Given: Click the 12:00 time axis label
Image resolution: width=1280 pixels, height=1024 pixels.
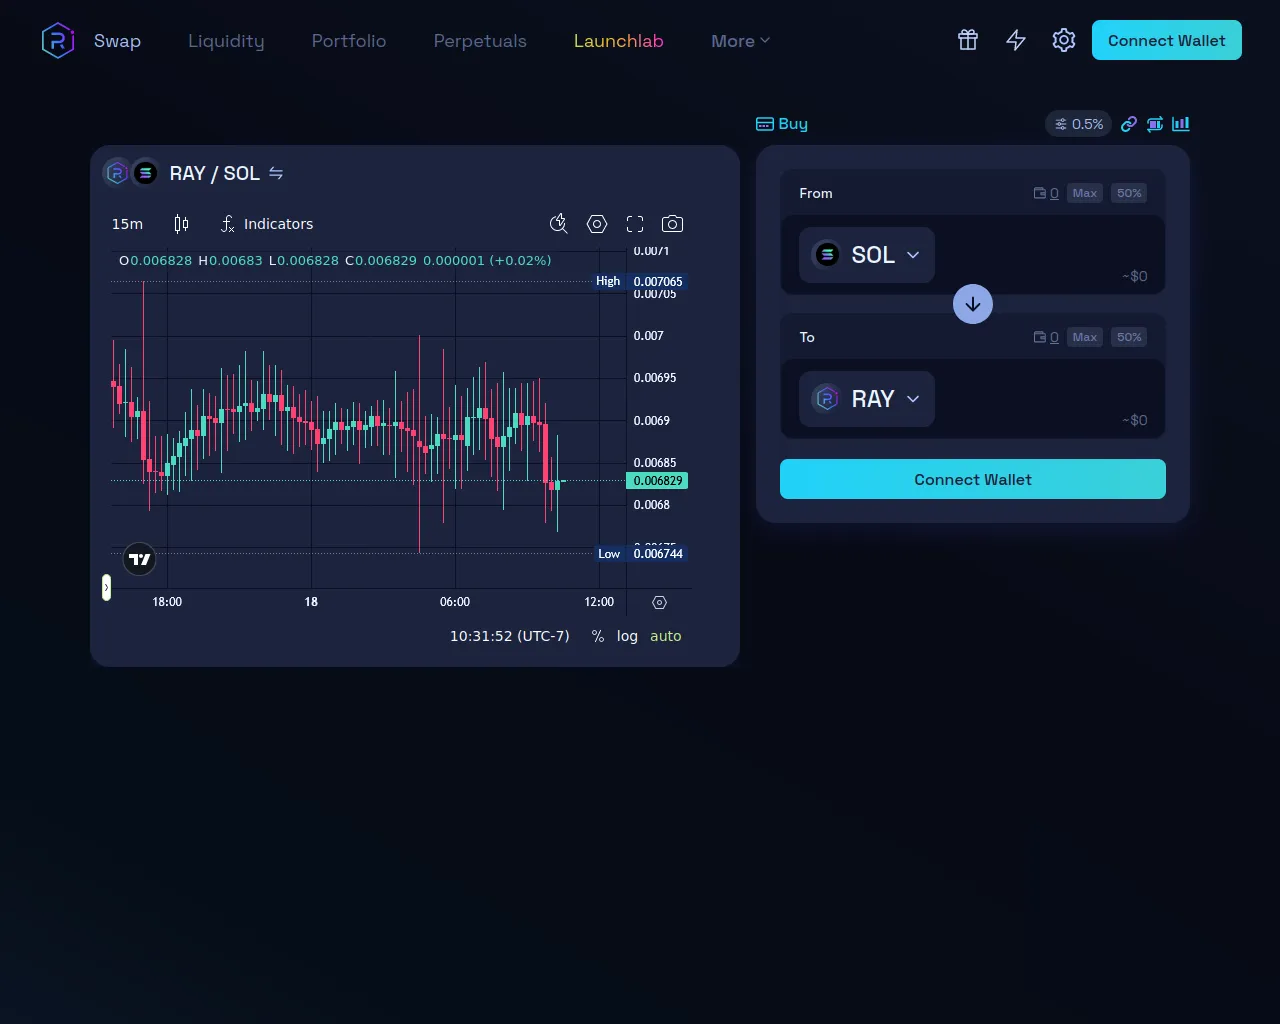Looking at the screenshot, I should coord(599,602).
